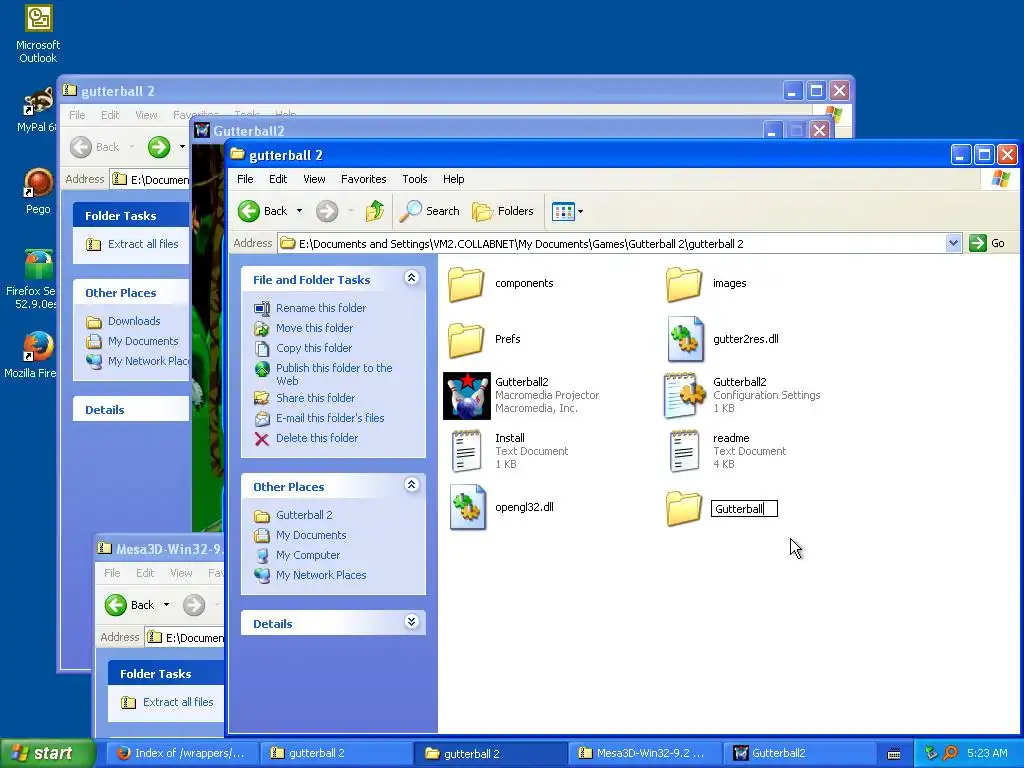Click Move this folder
Screen dimensions: 1024x768
click(x=314, y=328)
